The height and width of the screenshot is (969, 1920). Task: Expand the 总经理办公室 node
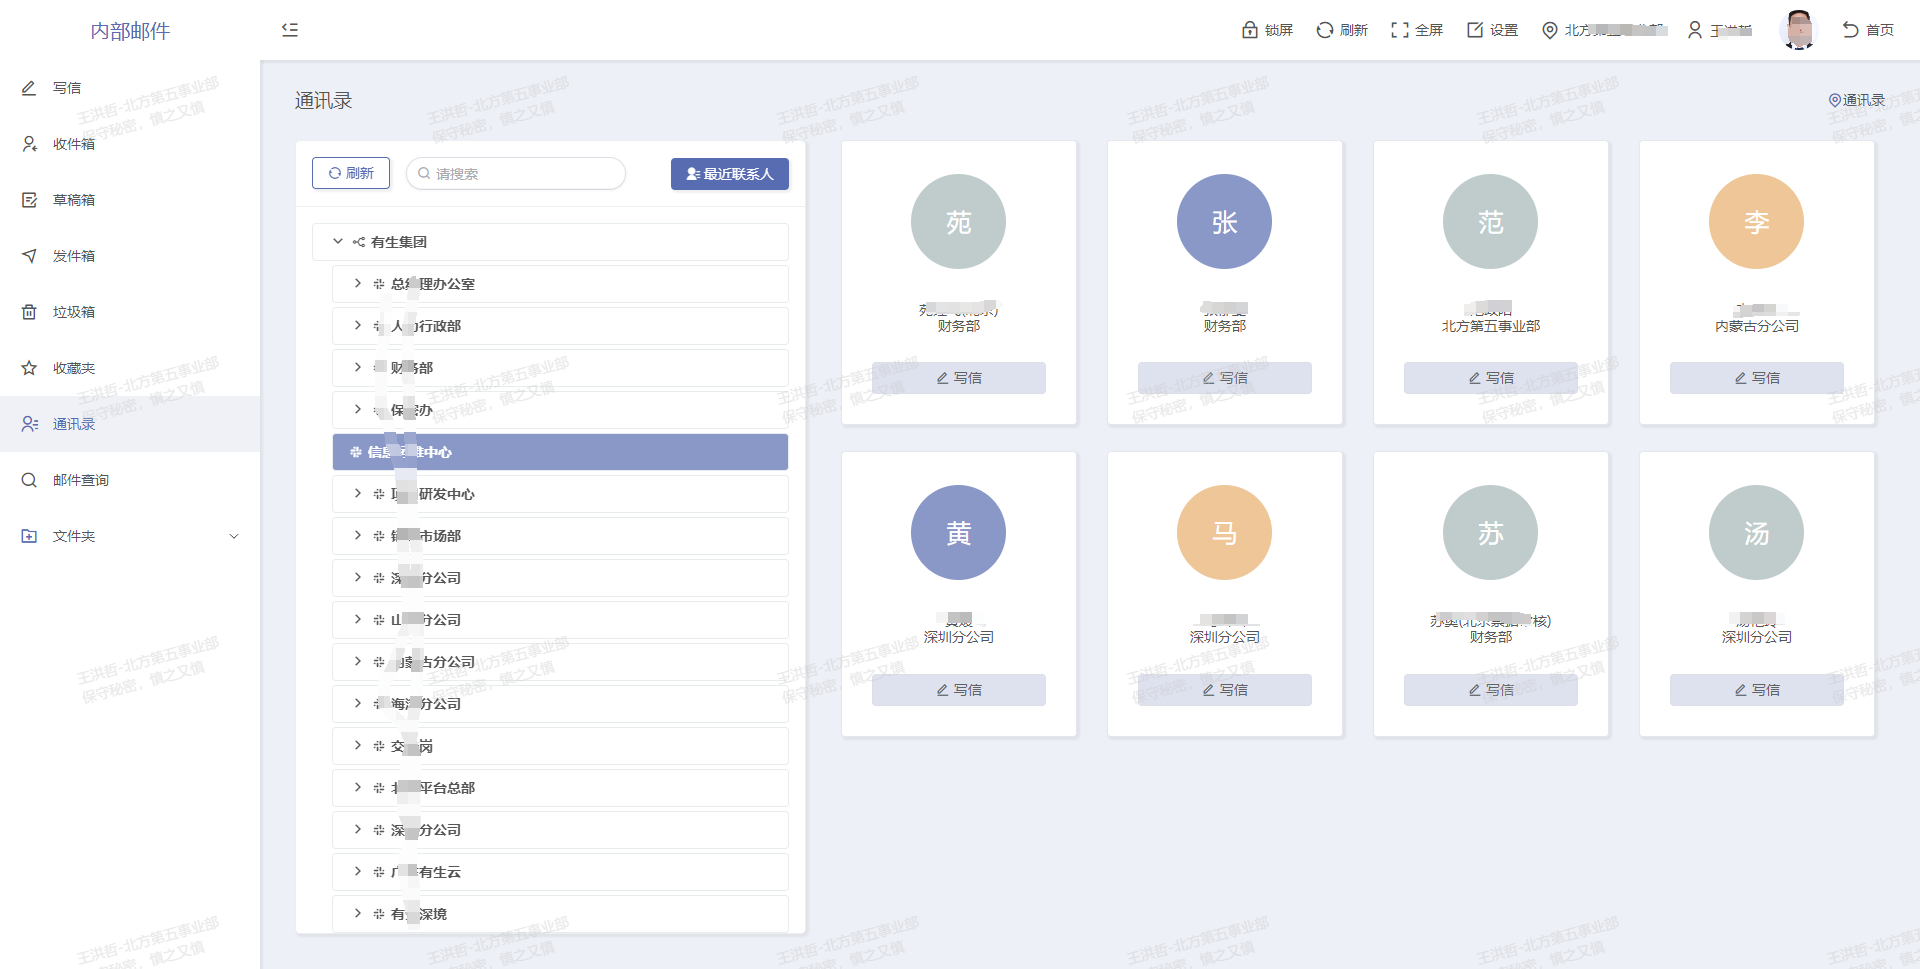357,284
